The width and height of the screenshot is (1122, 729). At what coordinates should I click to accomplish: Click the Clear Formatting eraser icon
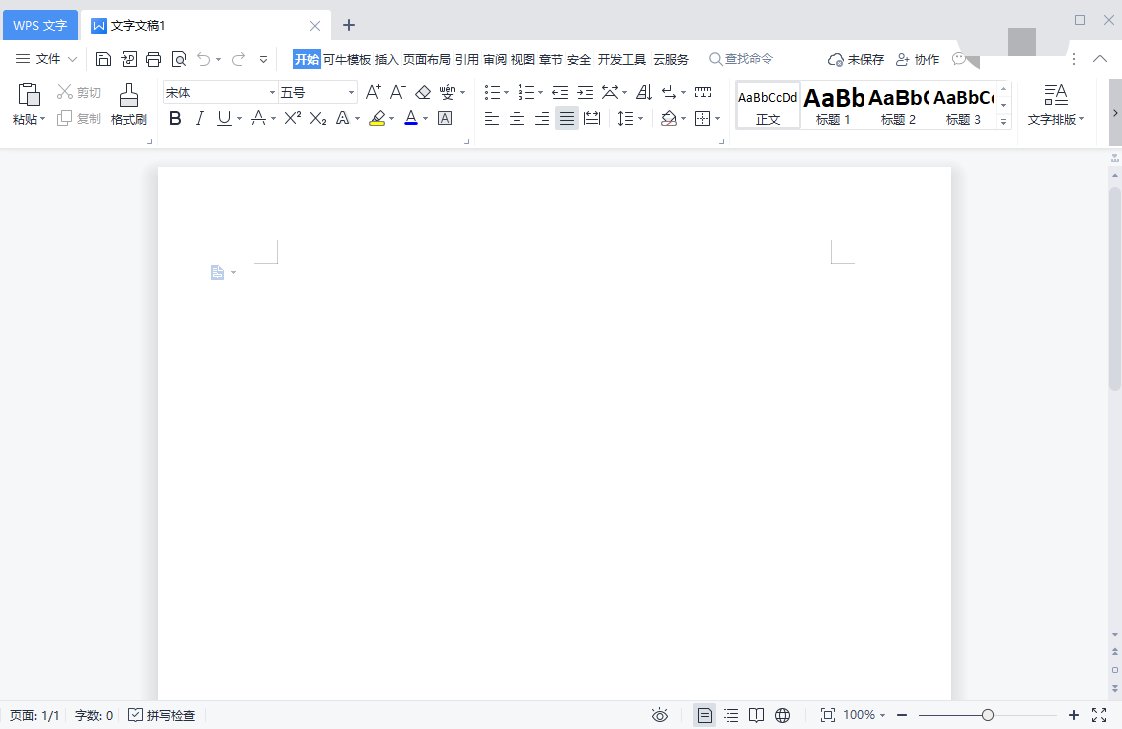click(x=422, y=92)
